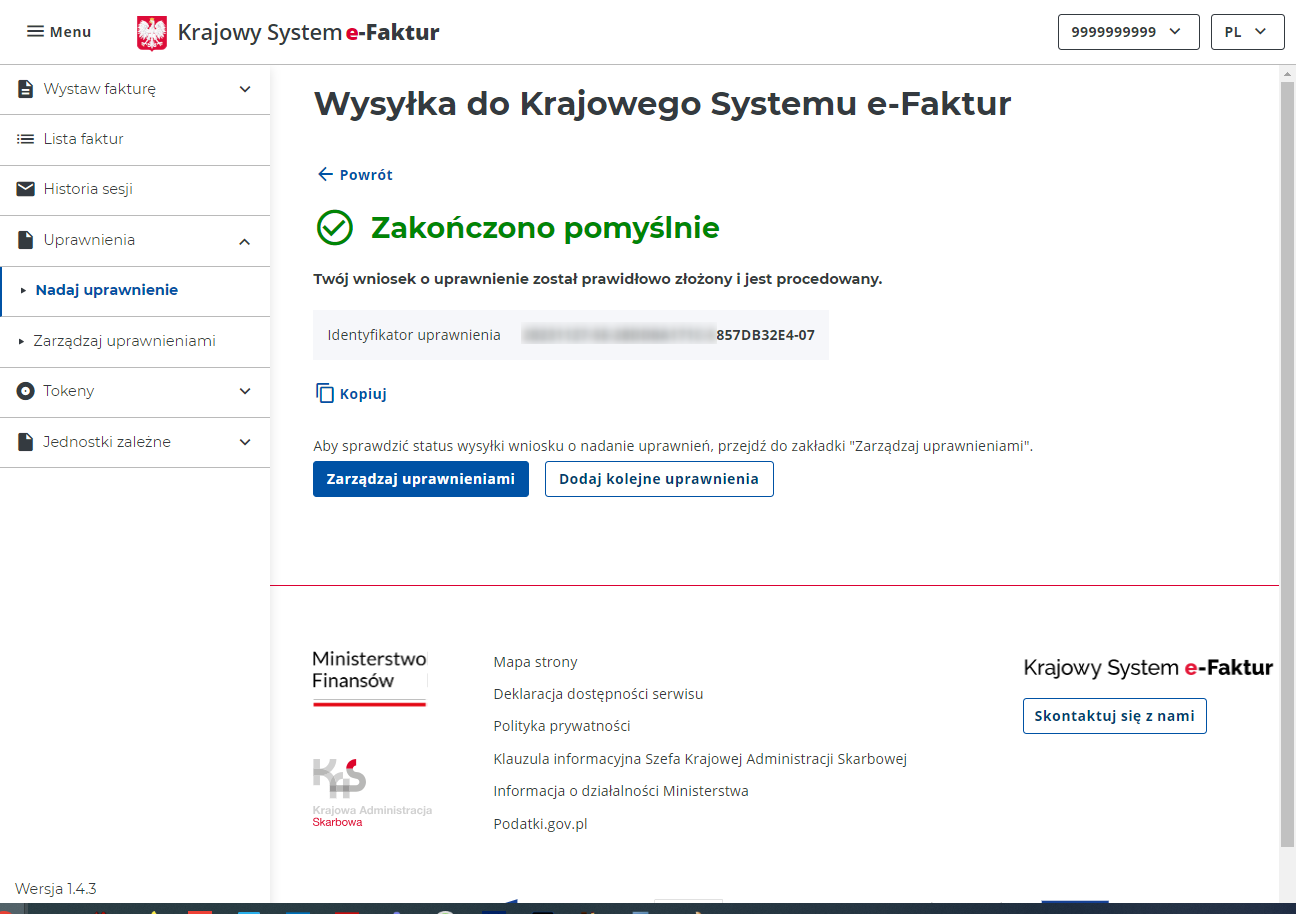Click the footer Krajowy System e-Faktur logo
Image resolution: width=1296 pixels, height=914 pixels.
tap(1148, 668)
